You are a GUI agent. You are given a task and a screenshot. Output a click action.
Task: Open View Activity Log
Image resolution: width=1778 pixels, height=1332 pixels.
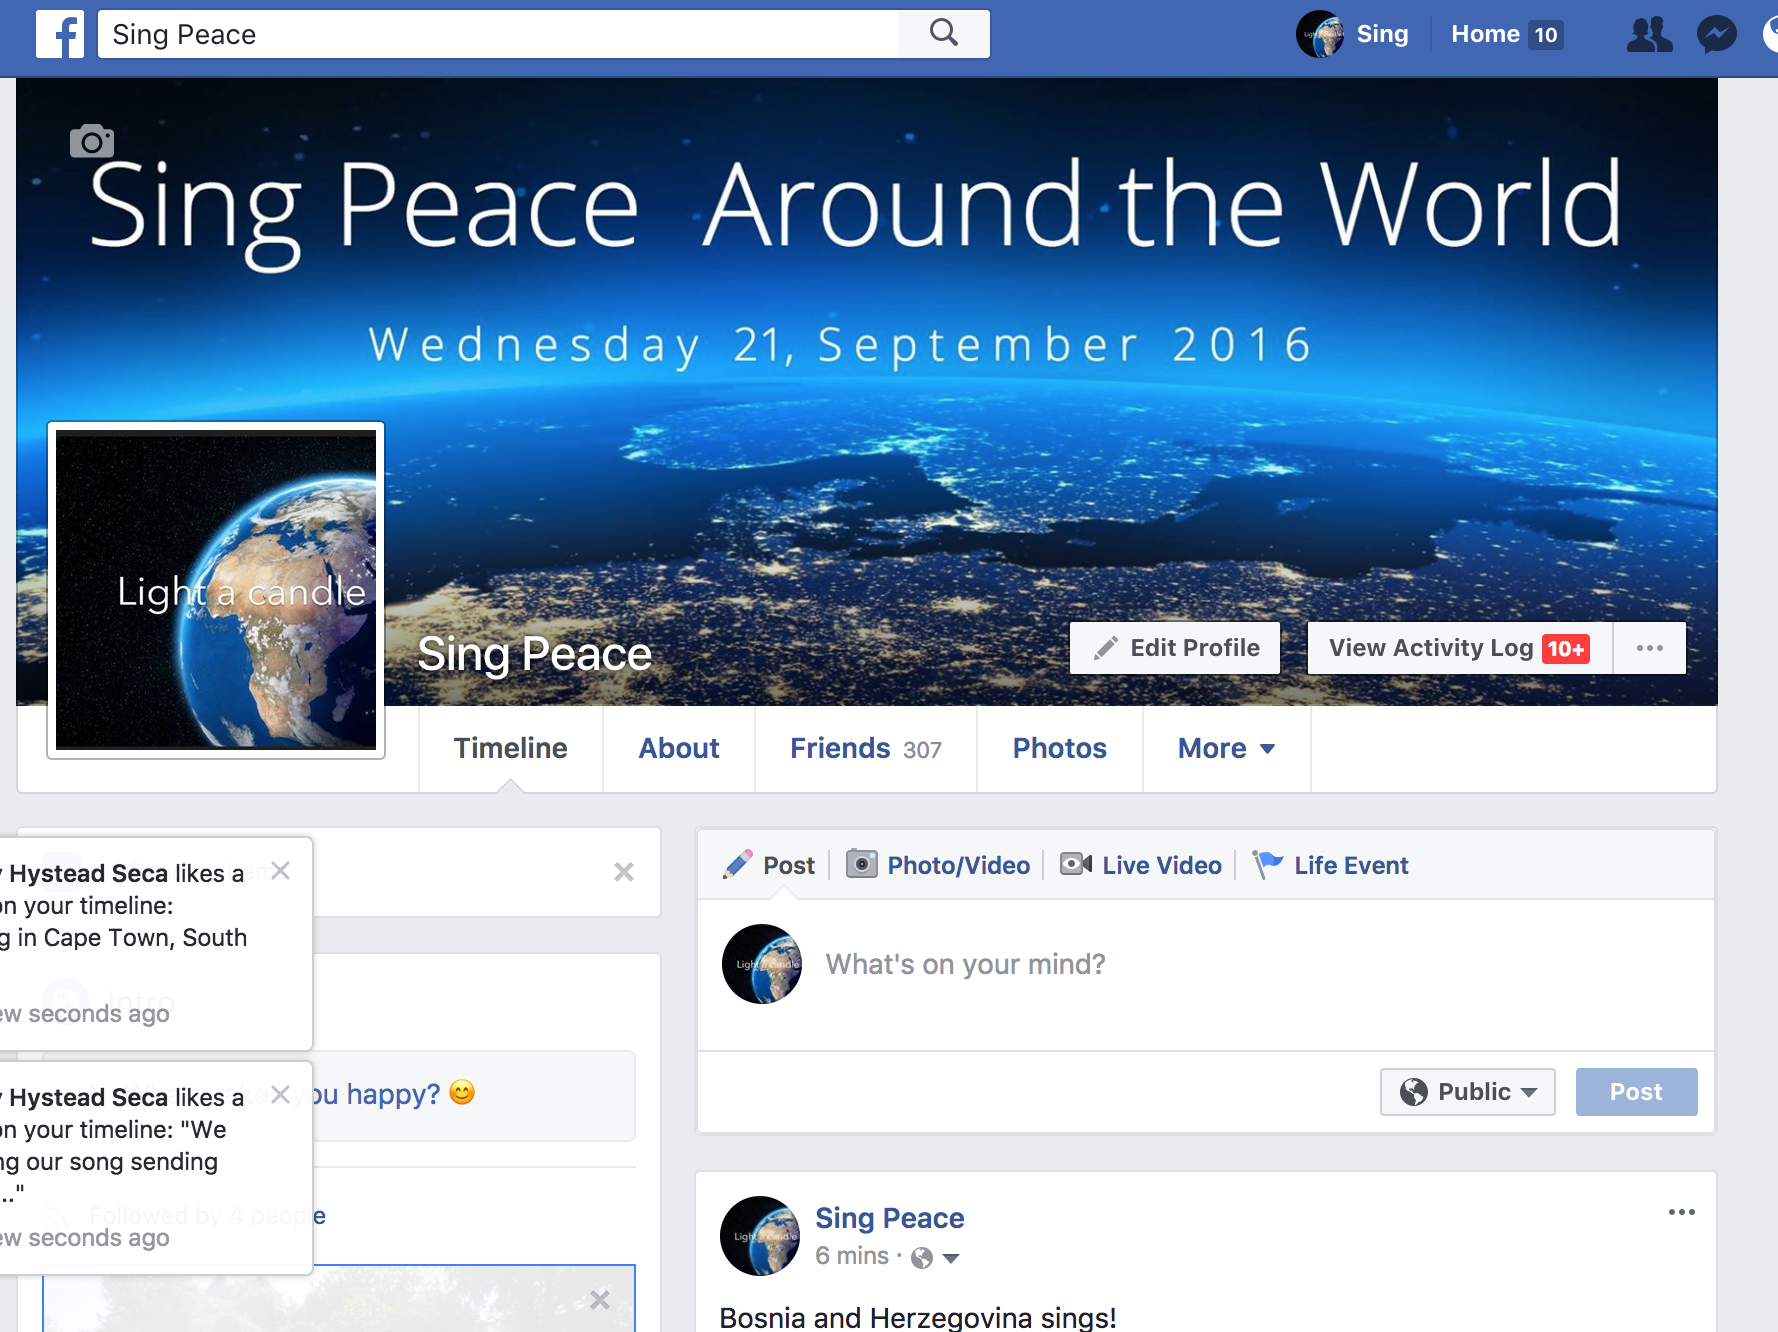[x=1460, y=648]
